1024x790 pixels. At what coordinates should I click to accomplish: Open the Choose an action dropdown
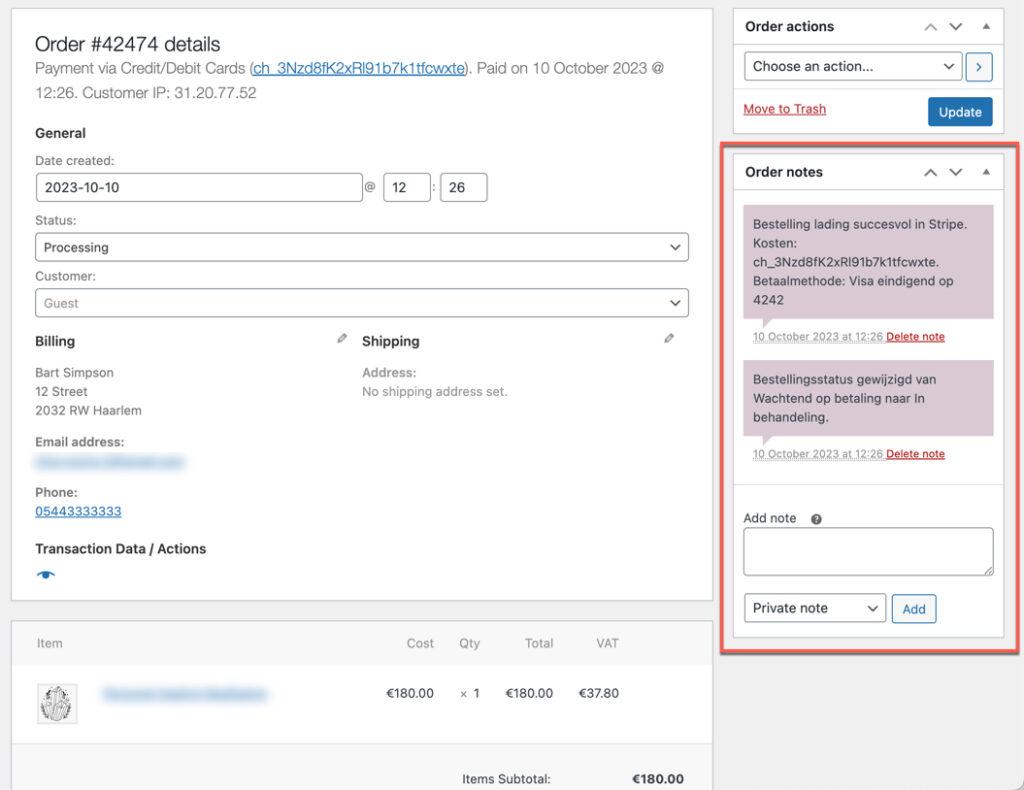(x=853, y=67)
